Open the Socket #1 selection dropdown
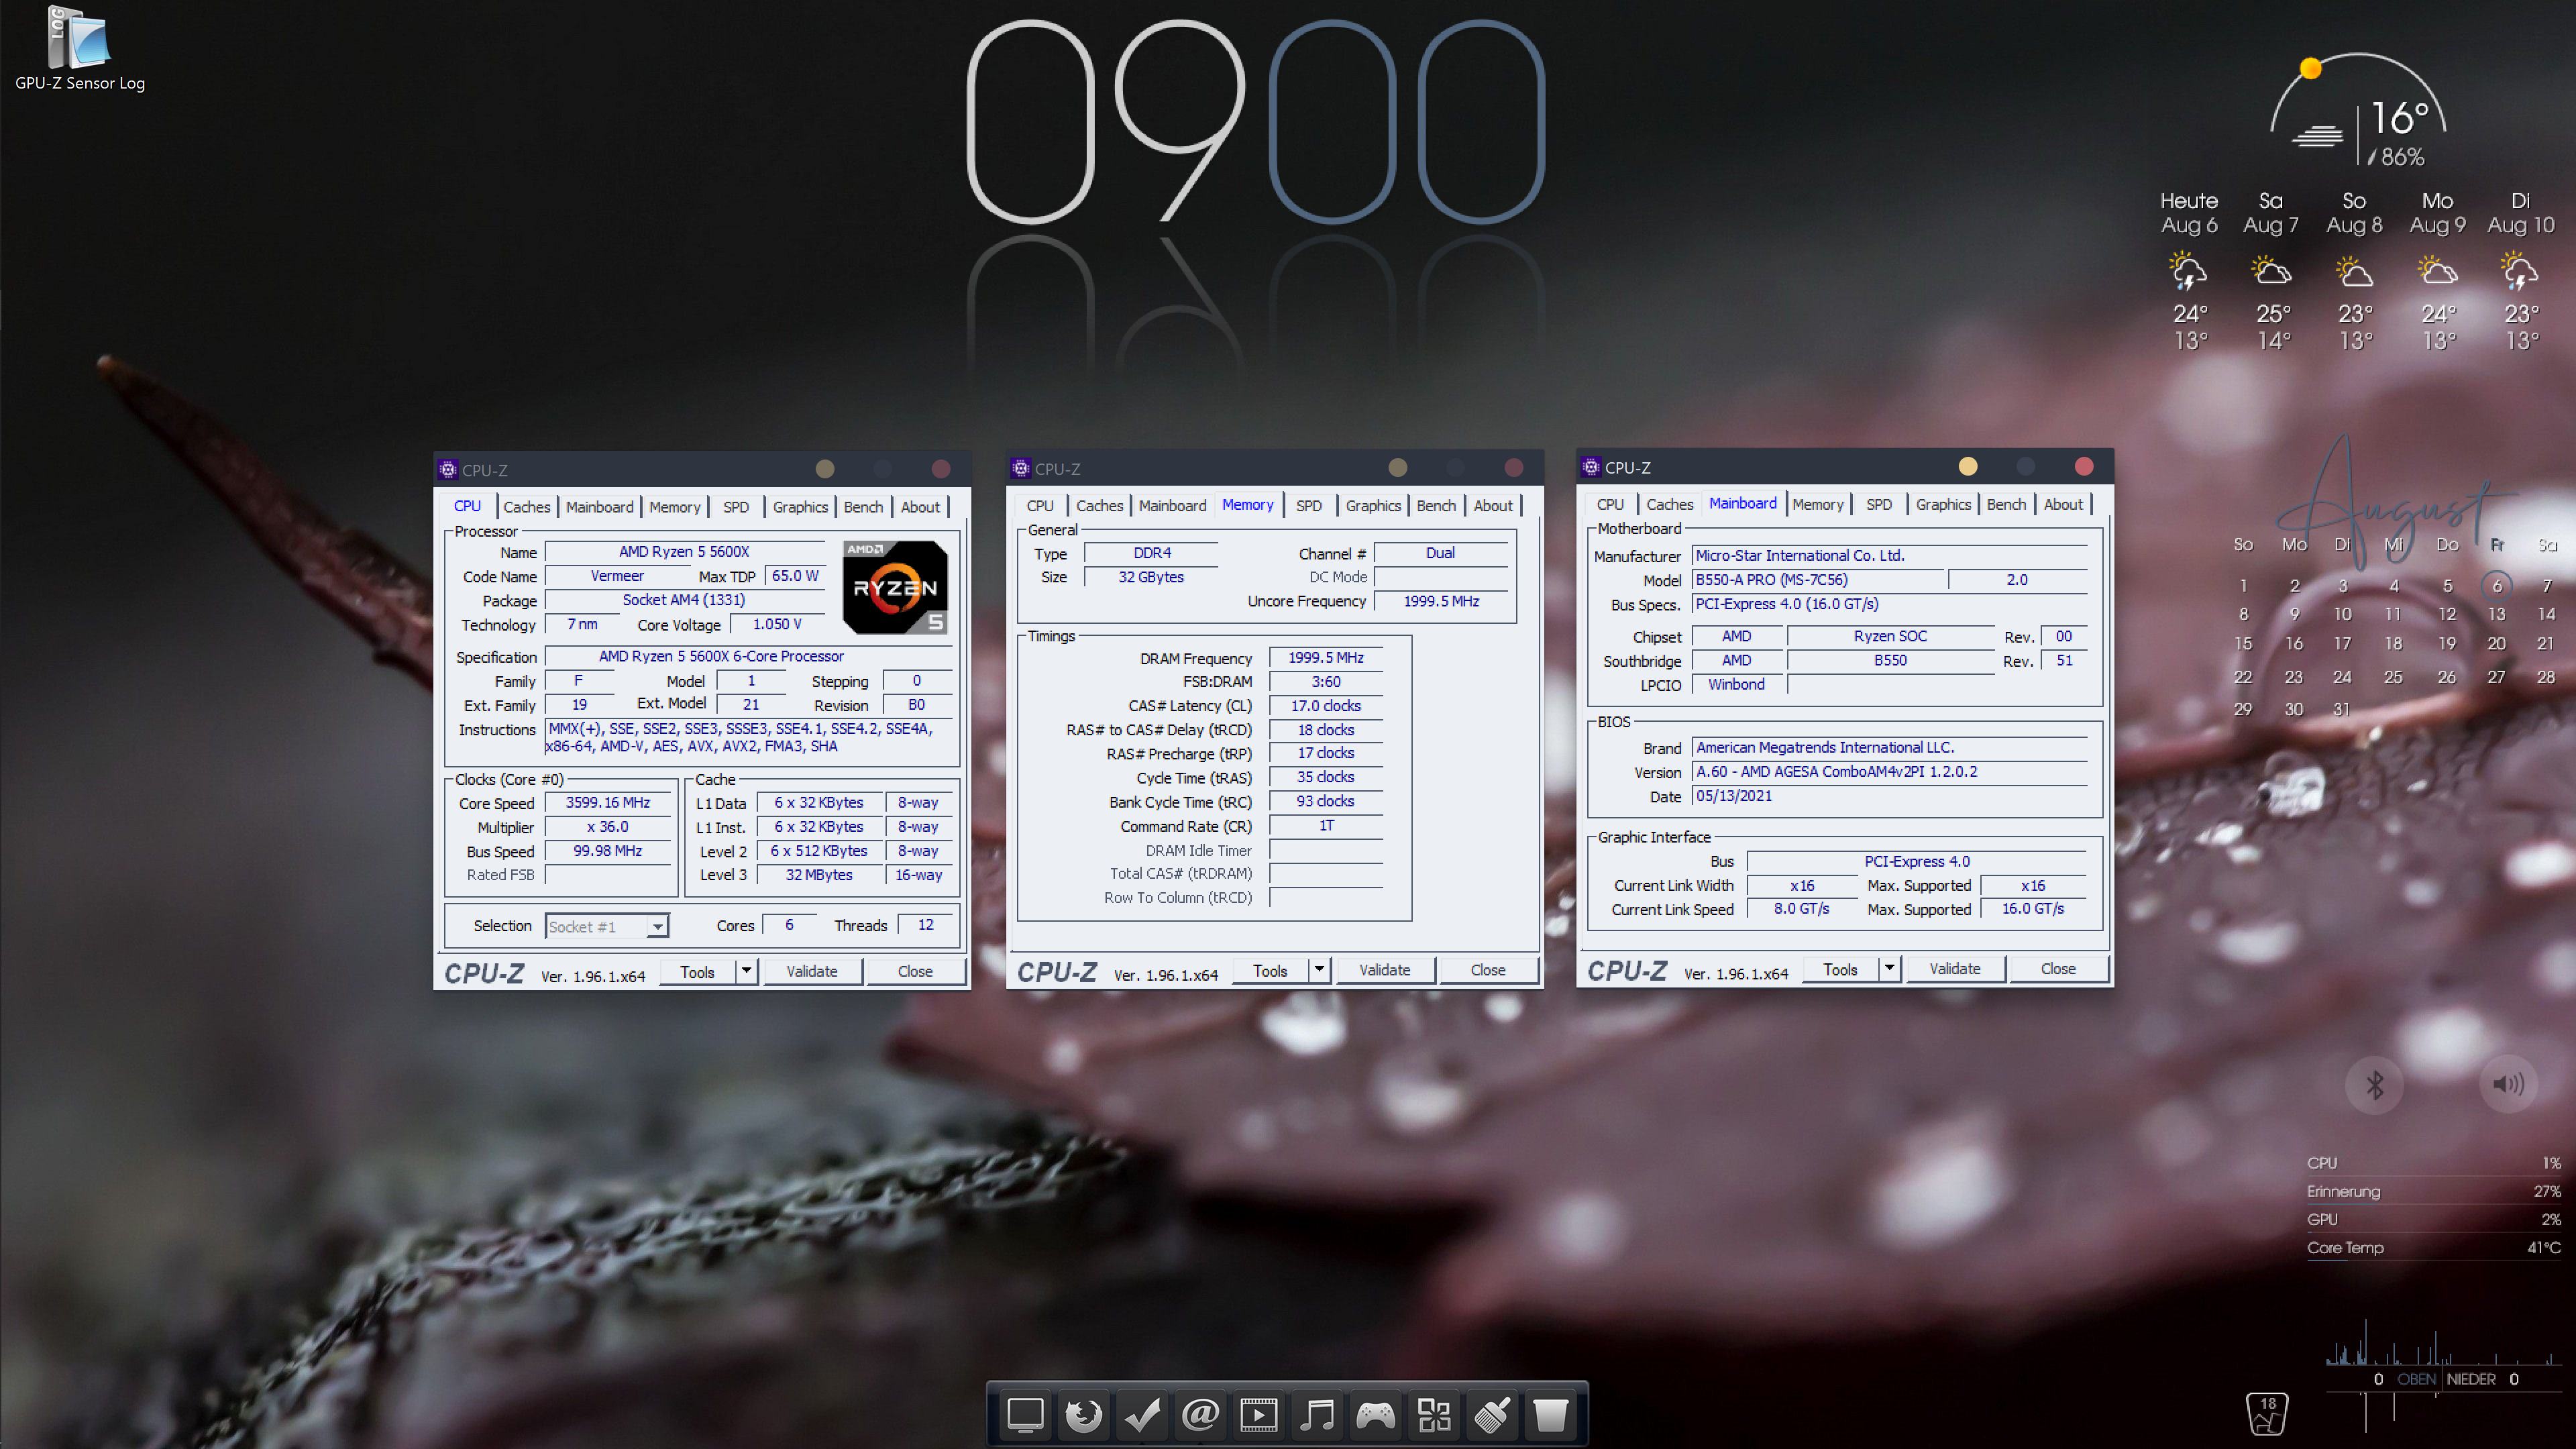 (607, 927)
